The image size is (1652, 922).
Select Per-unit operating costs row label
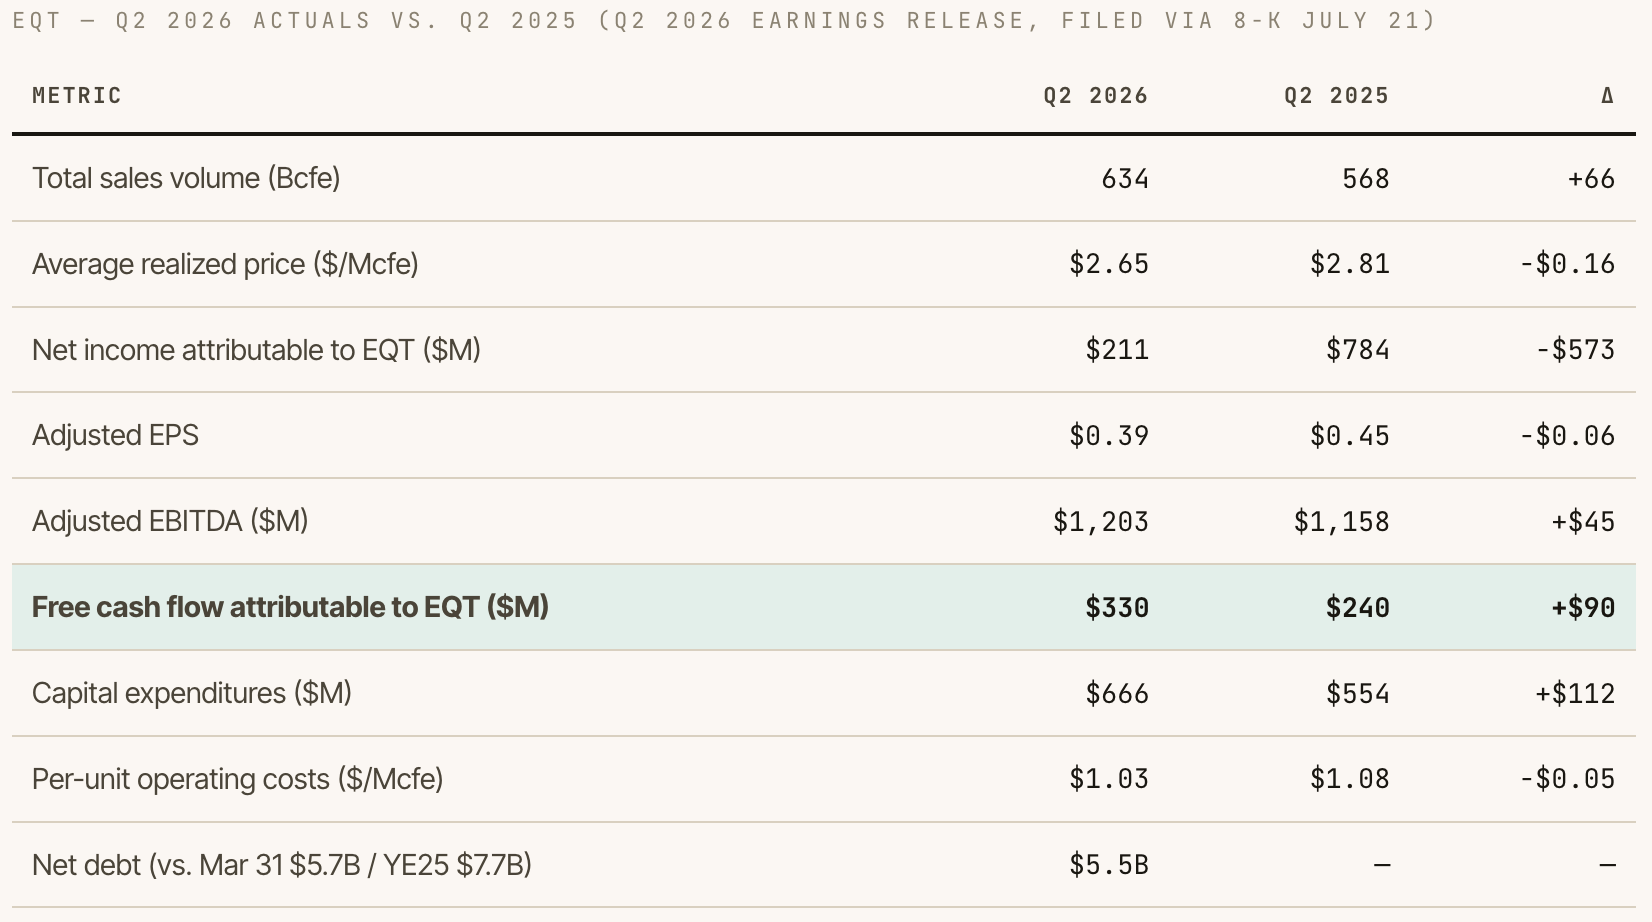(237, 779)
